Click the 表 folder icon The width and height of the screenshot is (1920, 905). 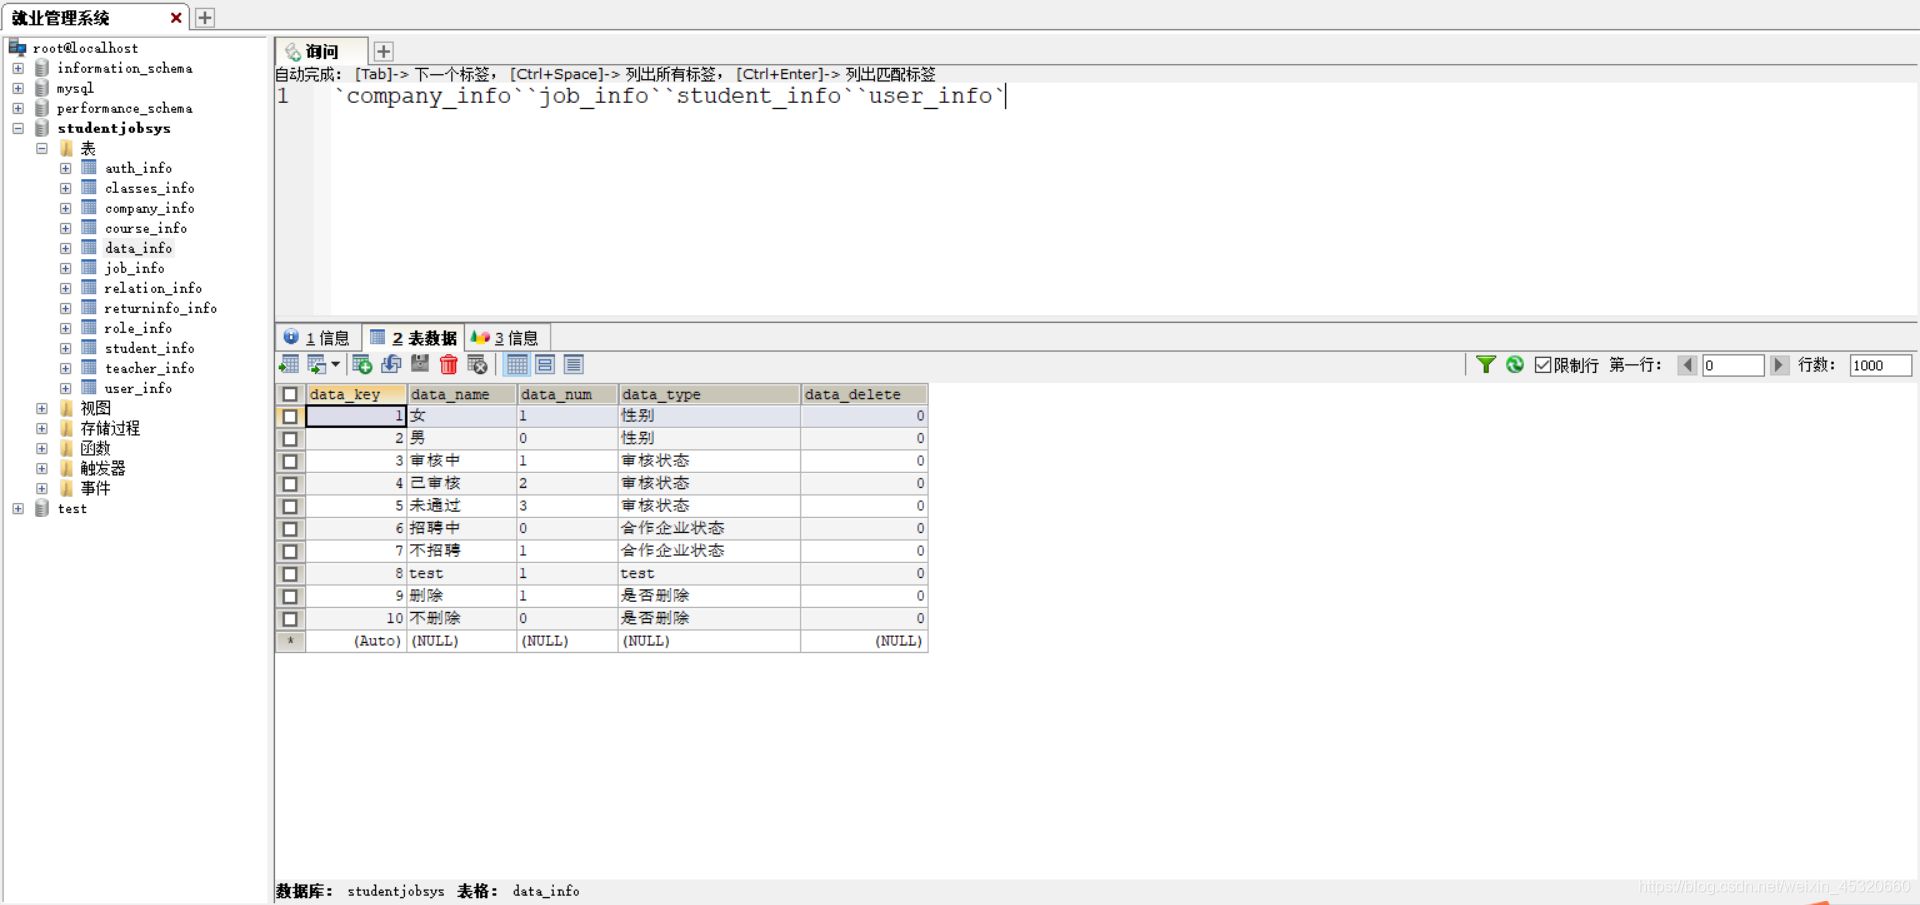coord(67,148)
